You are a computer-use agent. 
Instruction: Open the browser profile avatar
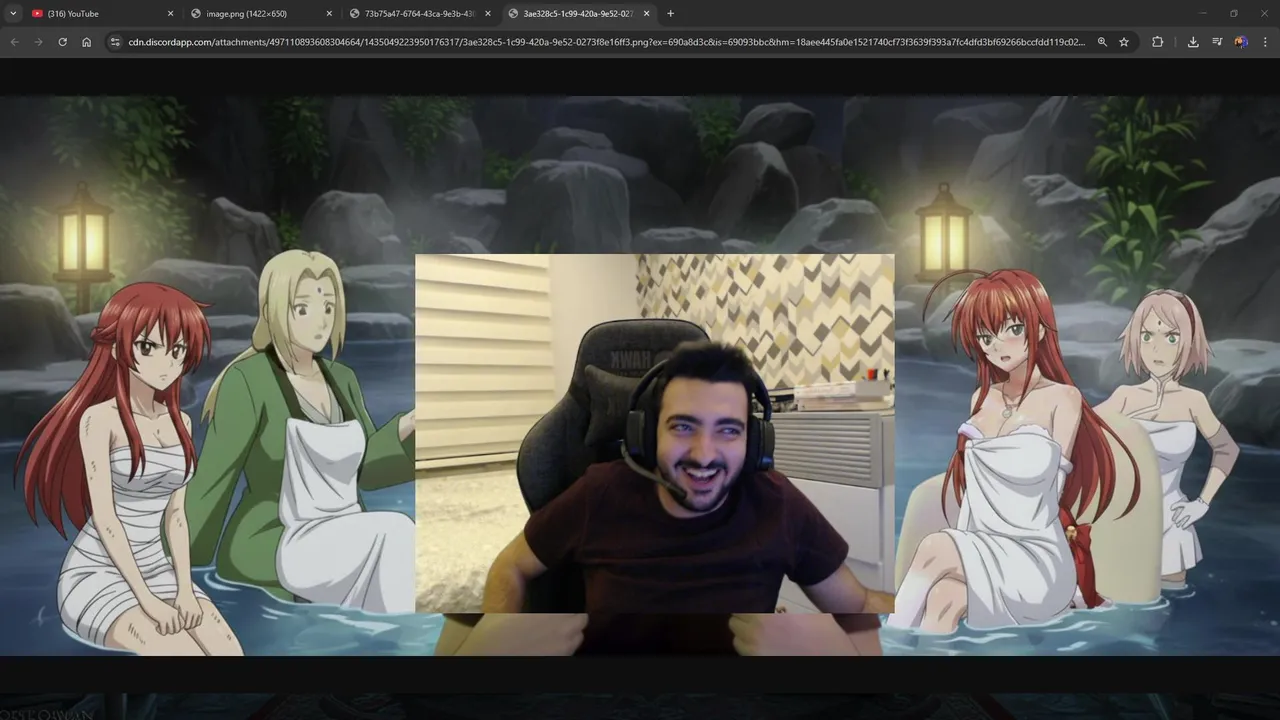pos(1241,42)
